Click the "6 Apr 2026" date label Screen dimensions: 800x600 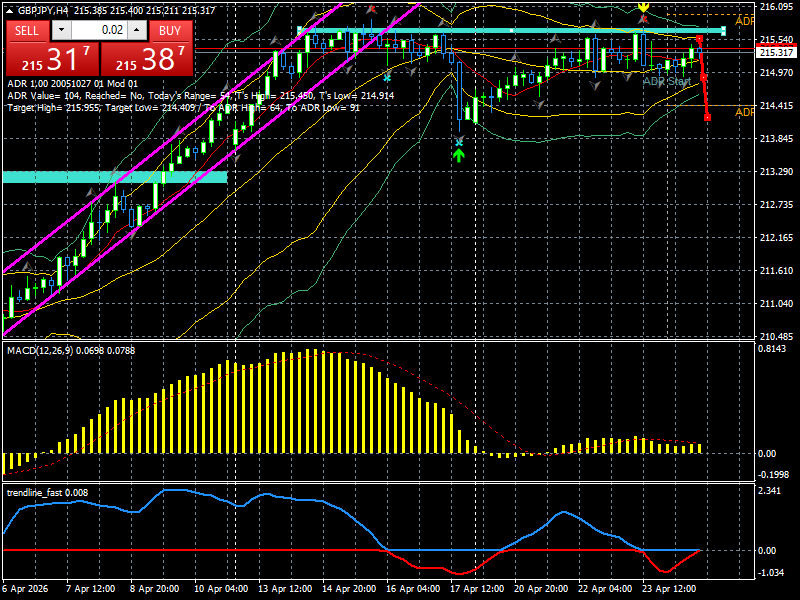[x=26, y=589]
